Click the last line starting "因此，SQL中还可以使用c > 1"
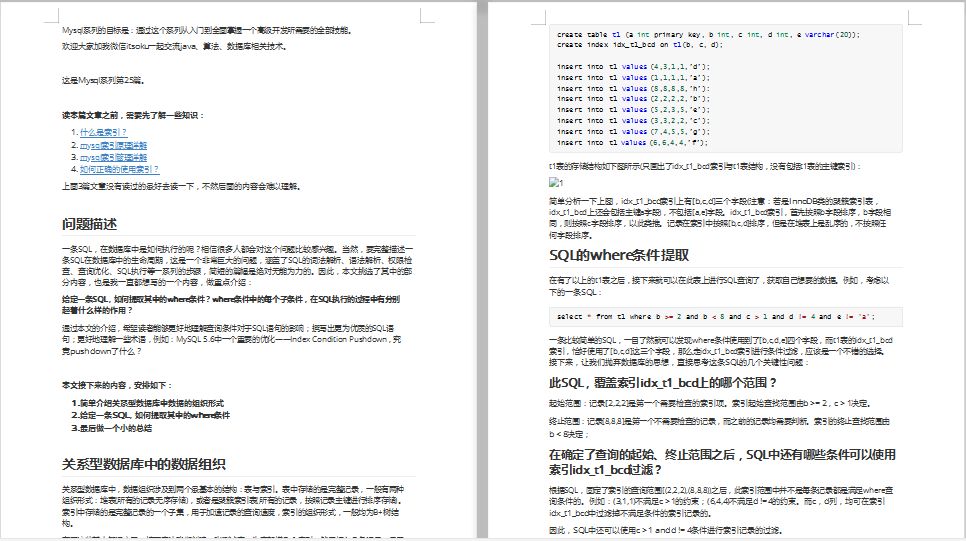The image size is (966, 541). pos(666,530)
